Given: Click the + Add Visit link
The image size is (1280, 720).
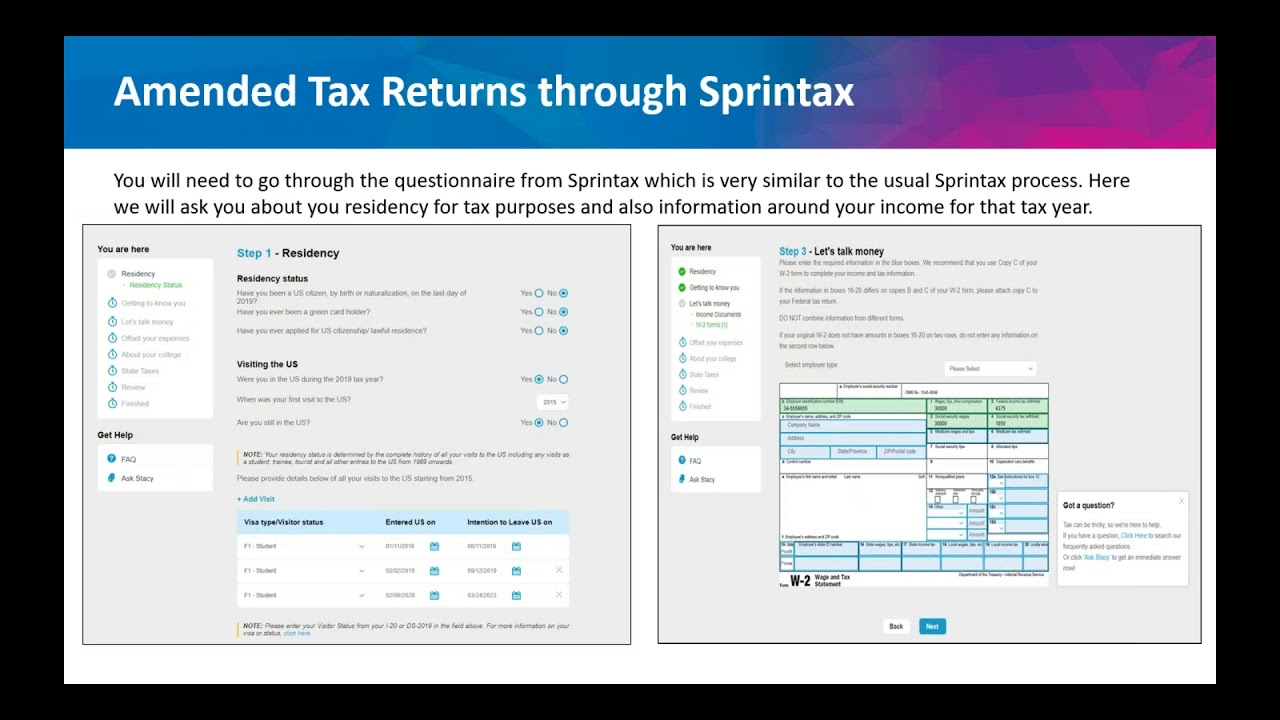Looking at the screenshot, I should tap(256, 499).
